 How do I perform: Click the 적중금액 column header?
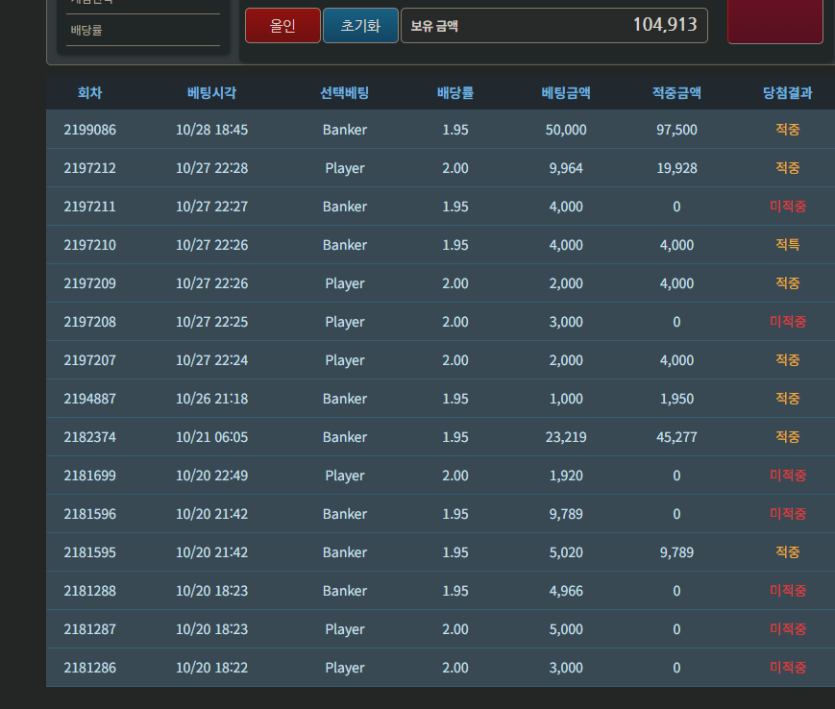tap(677, 93)
